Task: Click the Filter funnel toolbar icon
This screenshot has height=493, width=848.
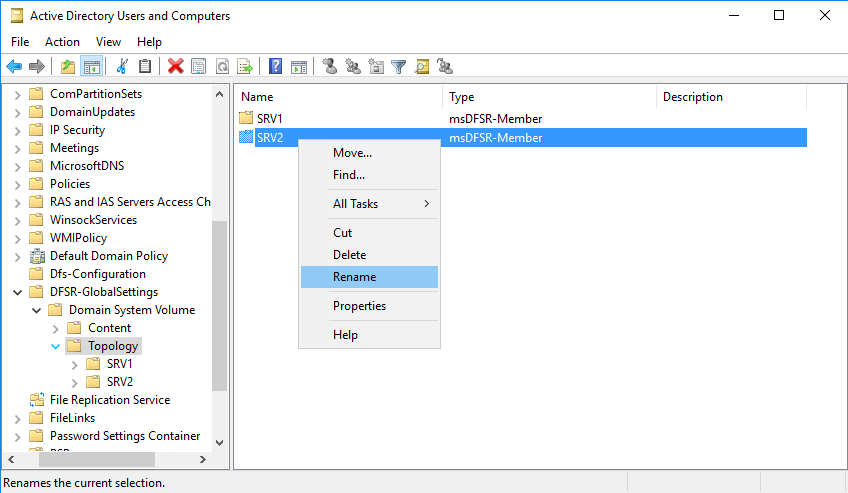Action: (x=399, y=67)
